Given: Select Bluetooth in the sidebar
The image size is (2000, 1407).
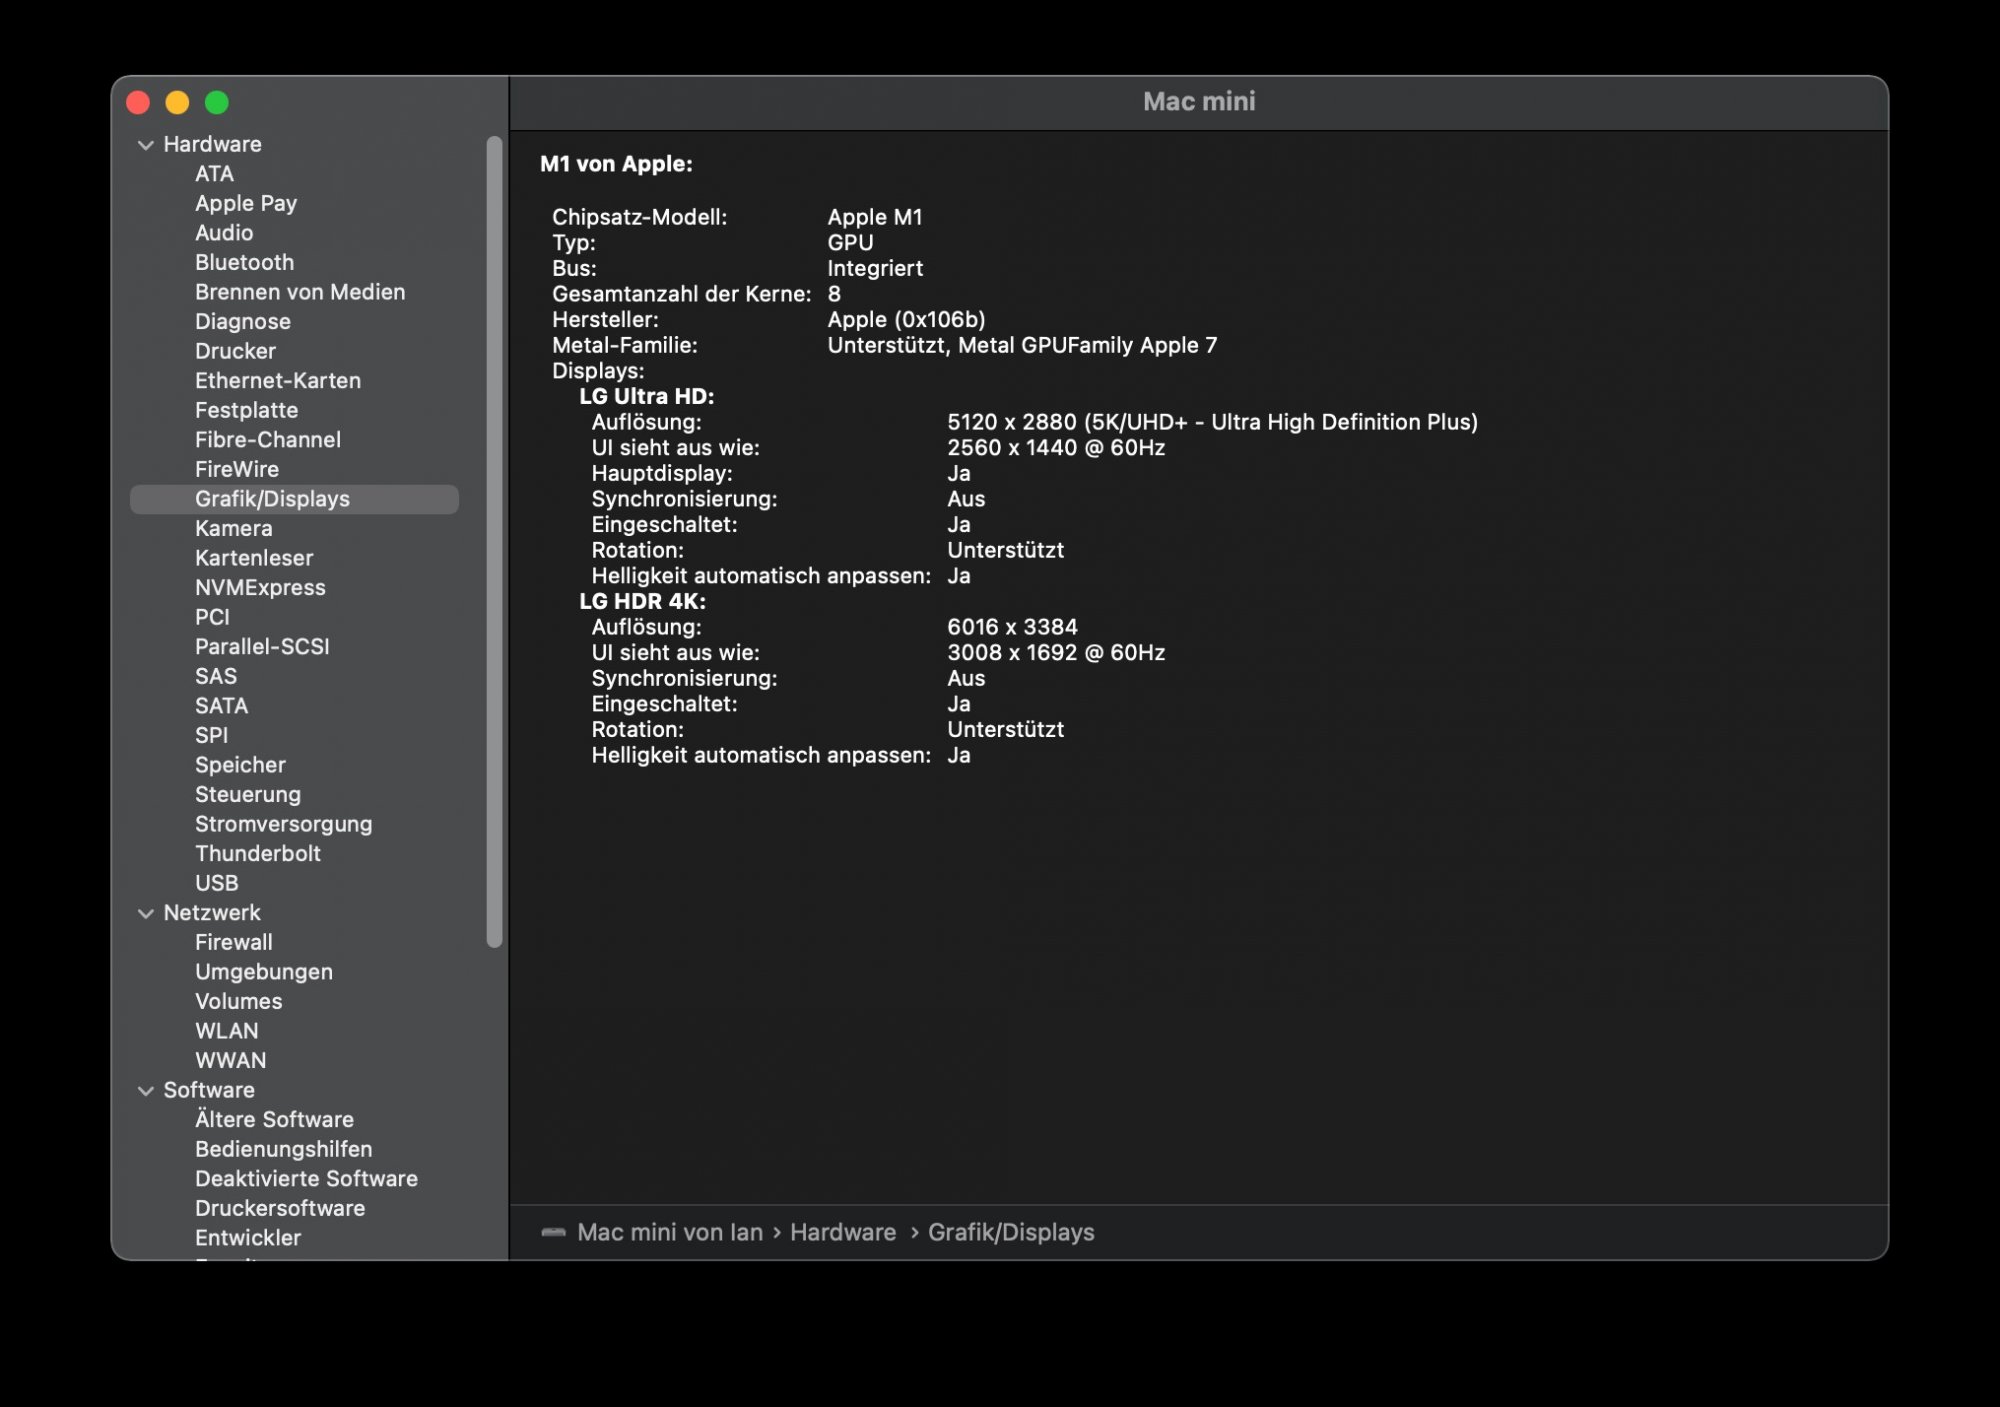Looking at the screenshot, I should [x=244, y=262].
